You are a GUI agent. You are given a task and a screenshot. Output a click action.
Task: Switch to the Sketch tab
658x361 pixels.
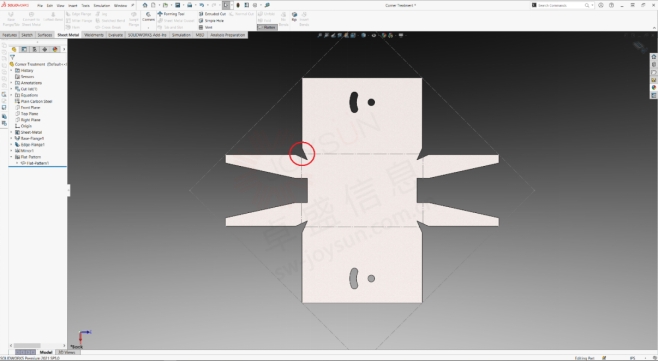tap(27, 35)
